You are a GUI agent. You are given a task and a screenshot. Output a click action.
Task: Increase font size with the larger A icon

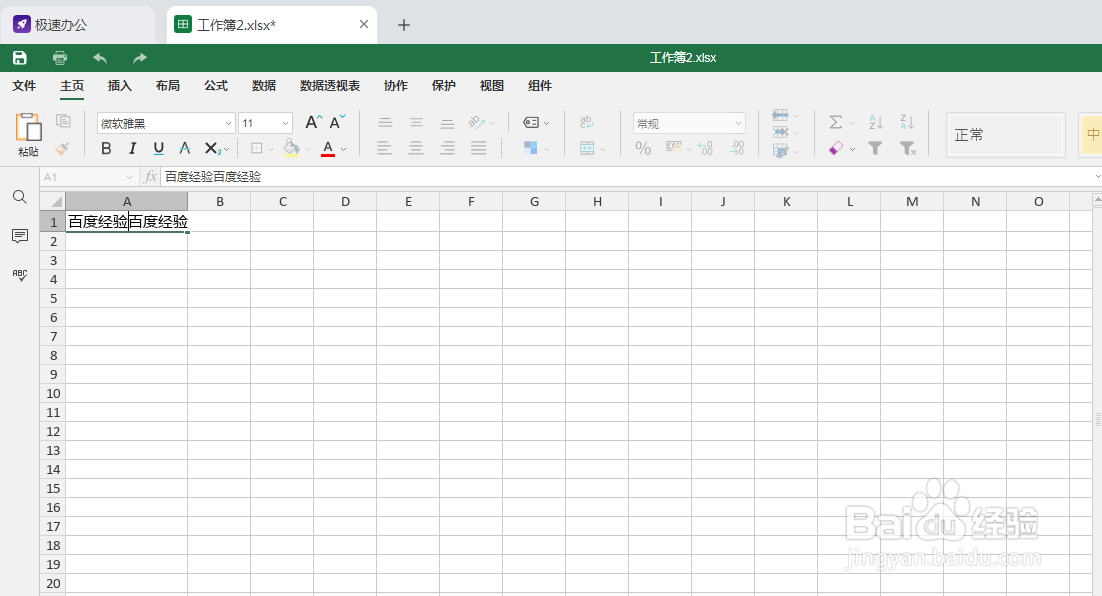click(313, 122)
